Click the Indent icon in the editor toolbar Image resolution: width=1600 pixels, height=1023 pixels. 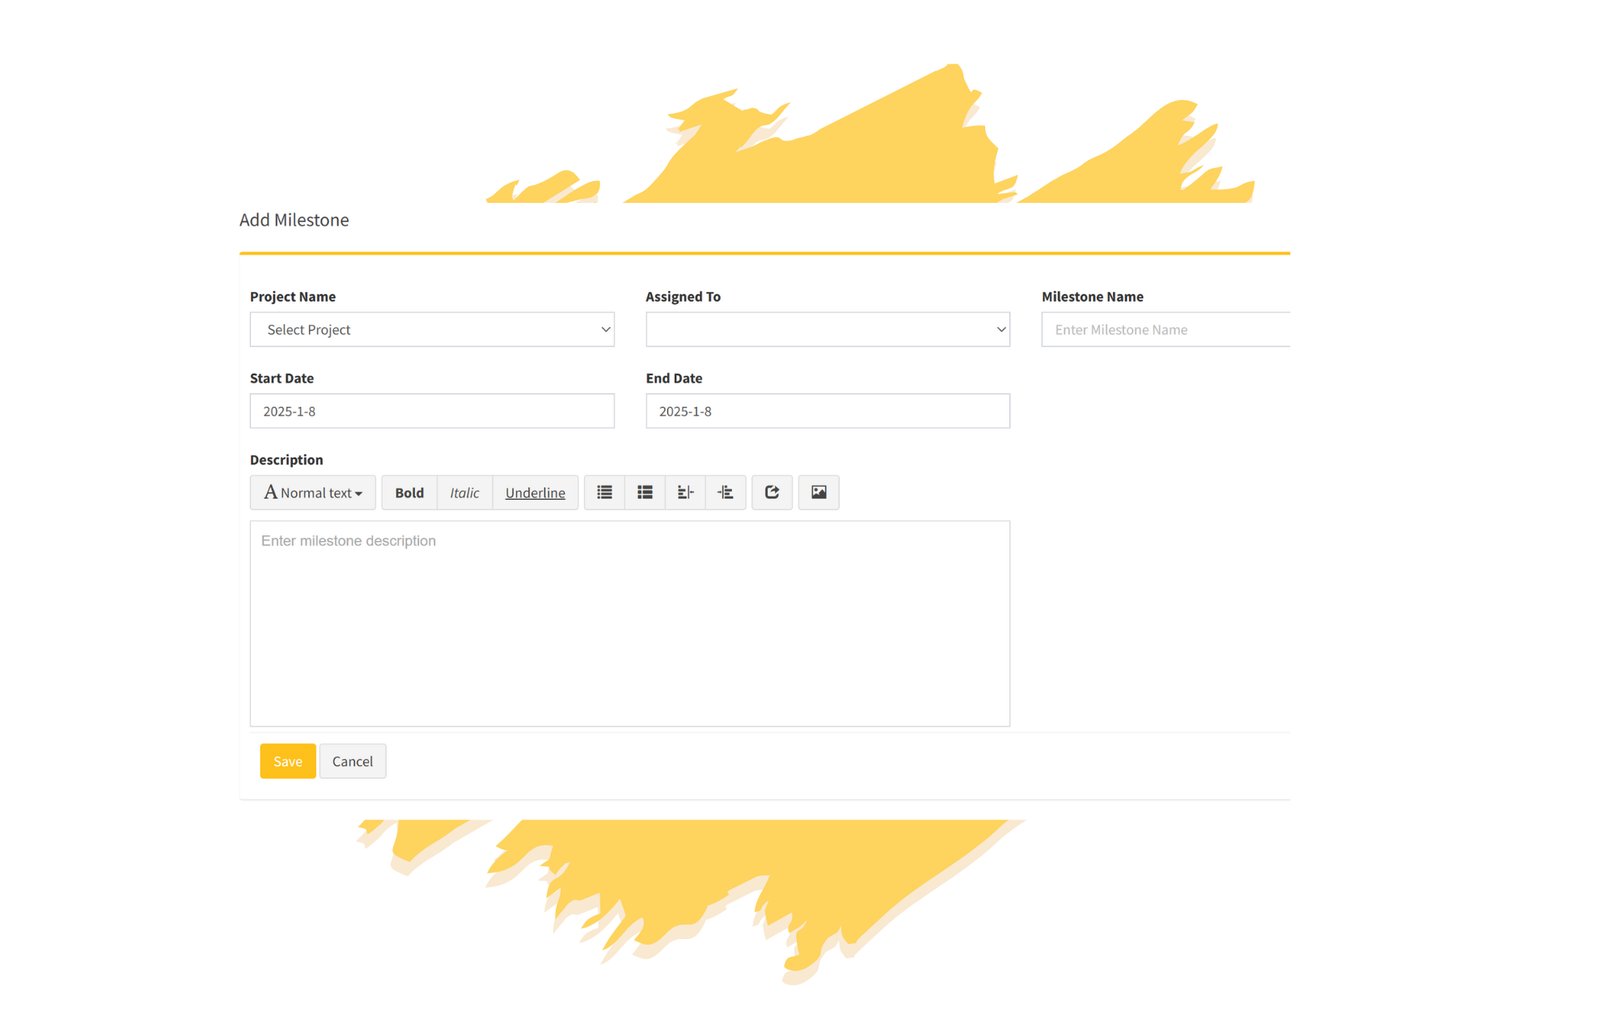726,492
